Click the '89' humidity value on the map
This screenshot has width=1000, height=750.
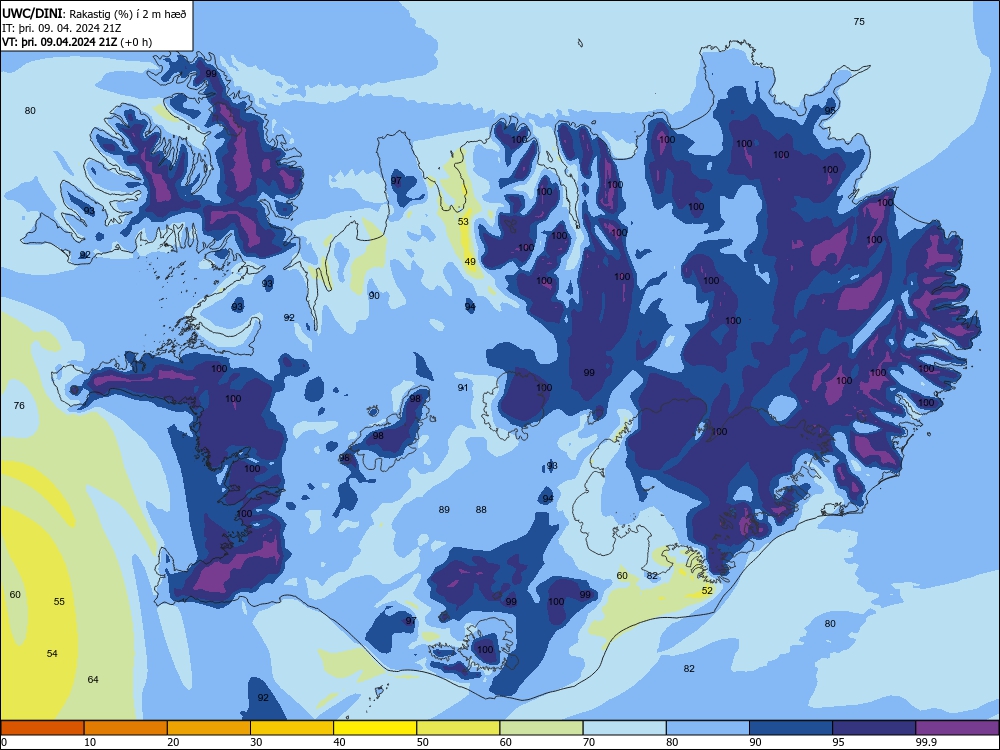444,510
